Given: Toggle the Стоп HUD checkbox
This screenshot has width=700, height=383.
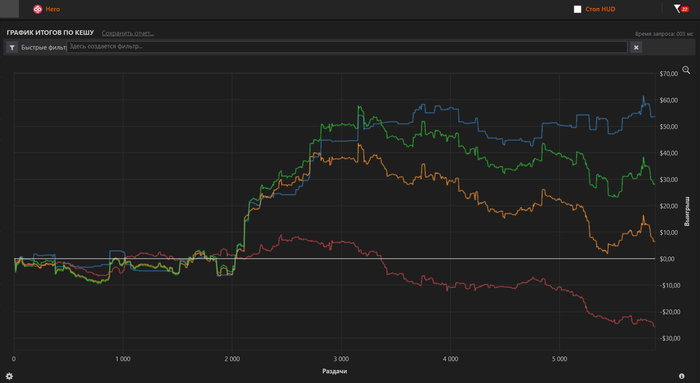Looking at the screenshot, I should point(577,9).
